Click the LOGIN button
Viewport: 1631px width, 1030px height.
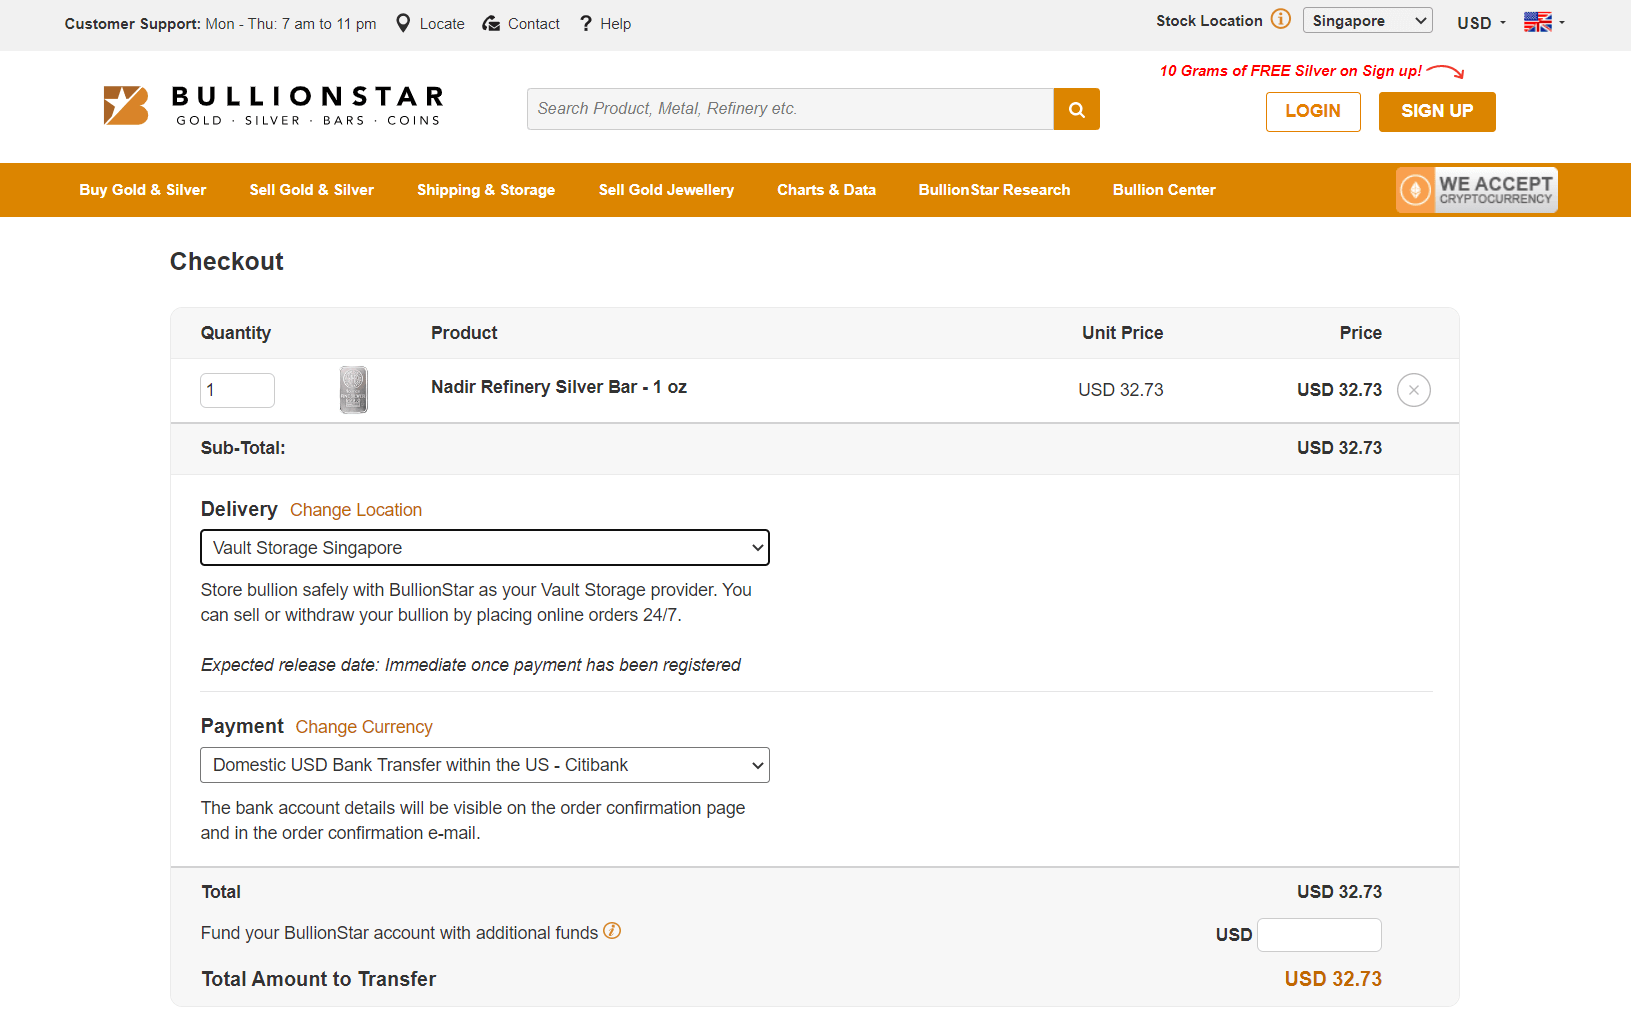[x=1313, y=112]
